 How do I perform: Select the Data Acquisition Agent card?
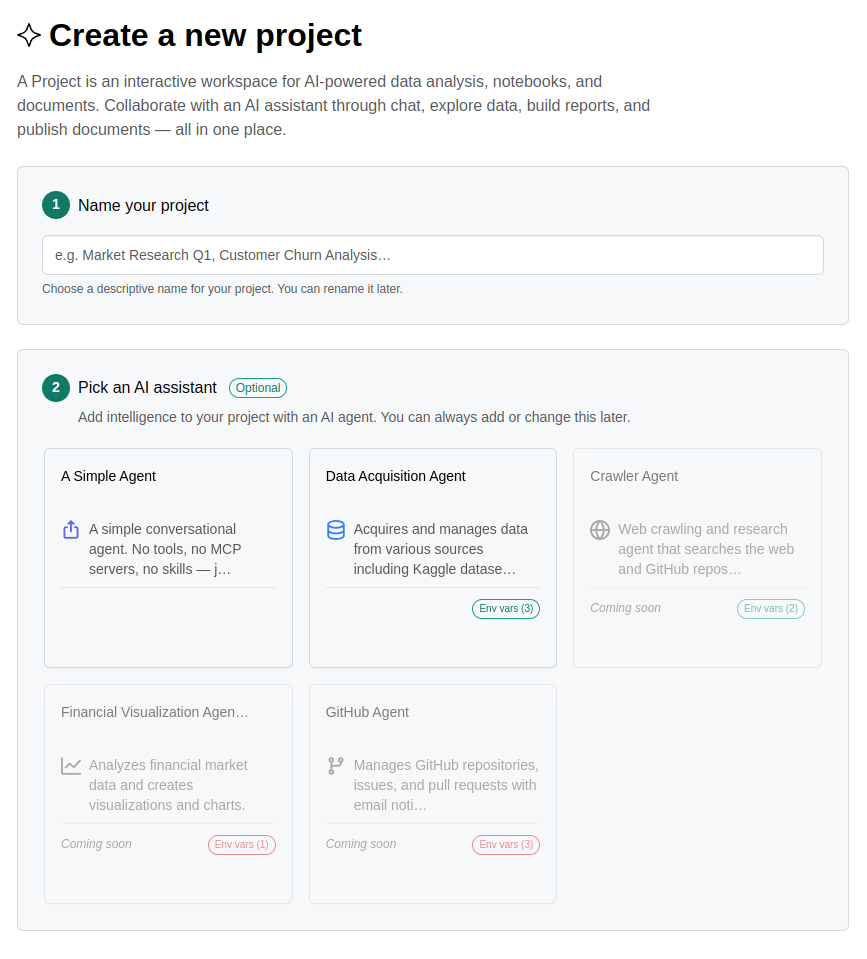[x=432, y=557]
